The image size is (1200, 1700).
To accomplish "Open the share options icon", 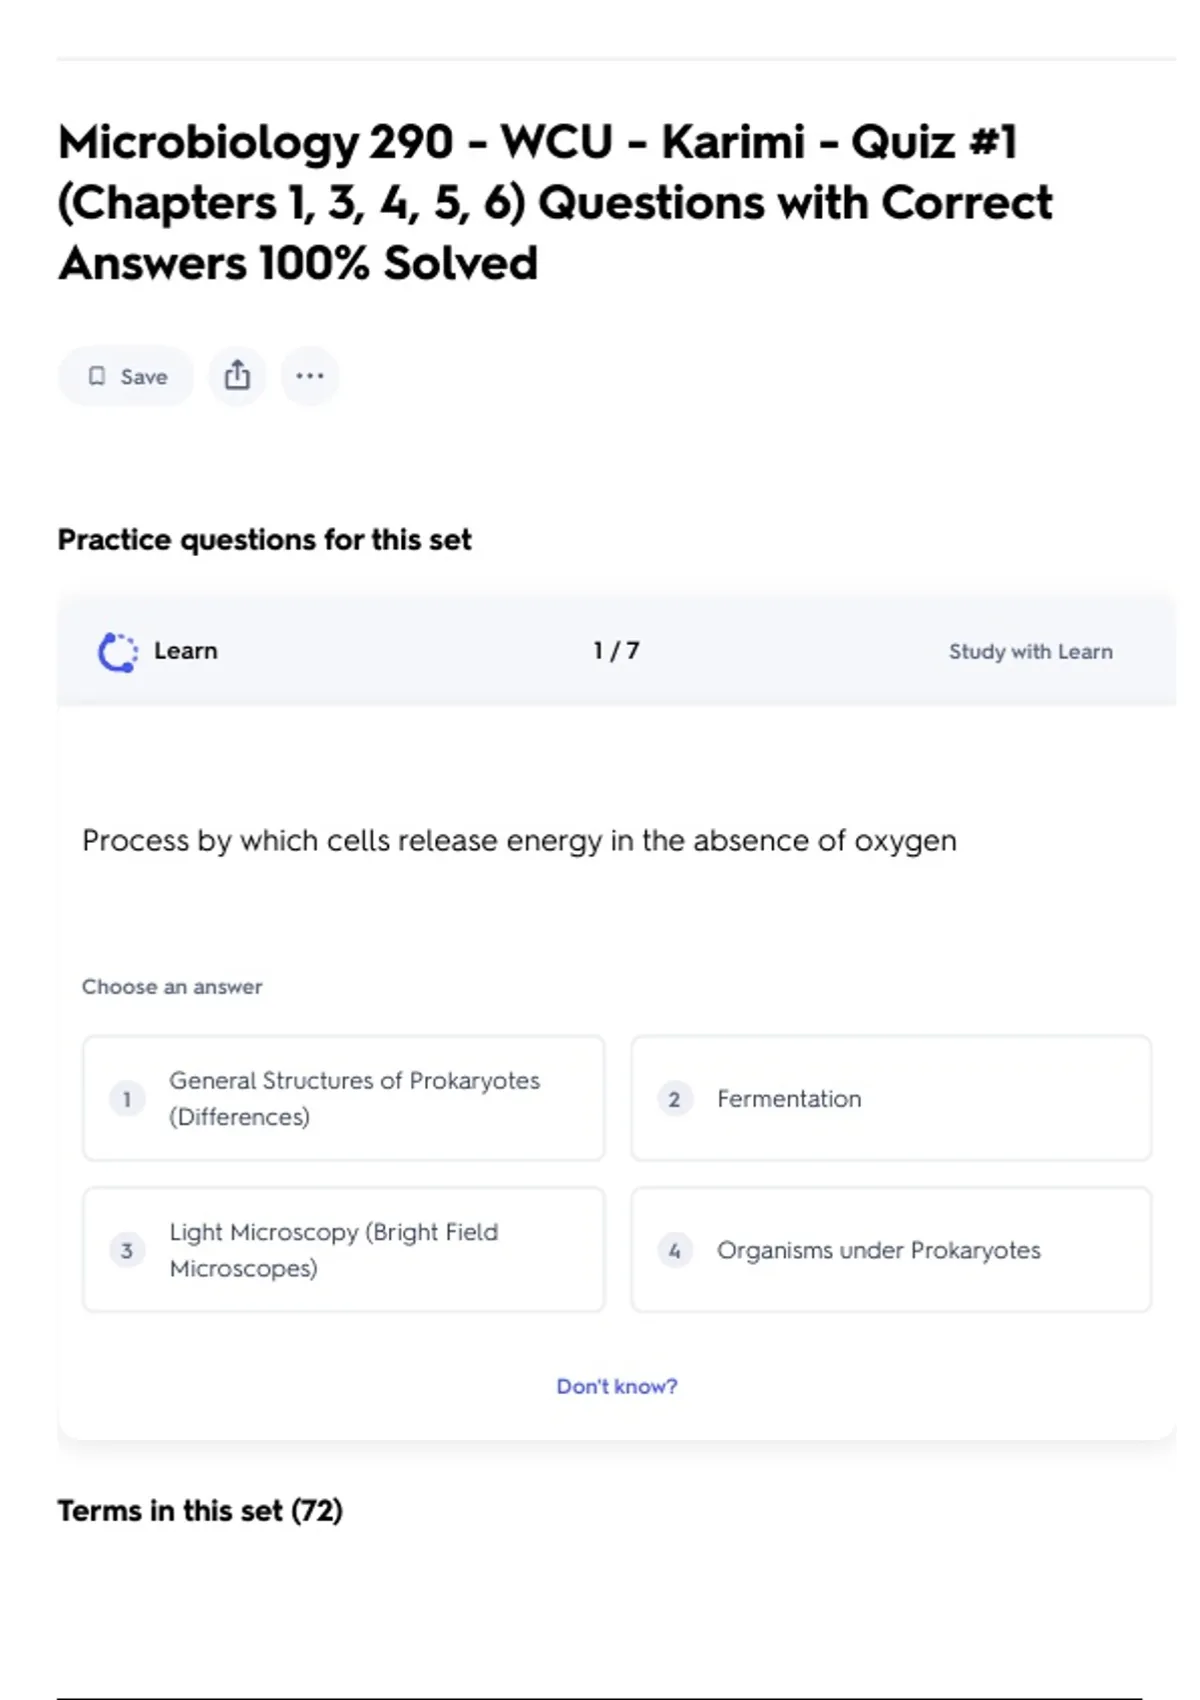I will [x=237, y=376].
